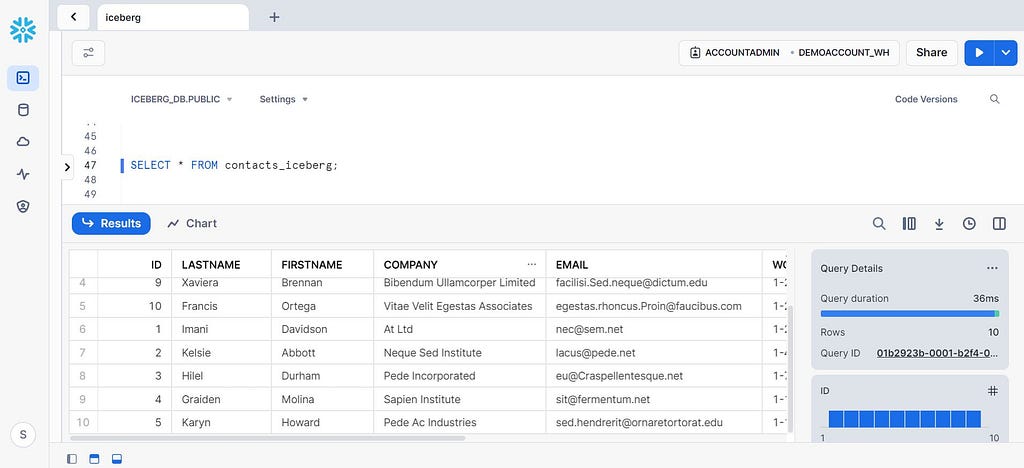The width and height of the screenshot is (1024, 468).
Task: Select cell nec@sem.net
Action: click(654, 329)
